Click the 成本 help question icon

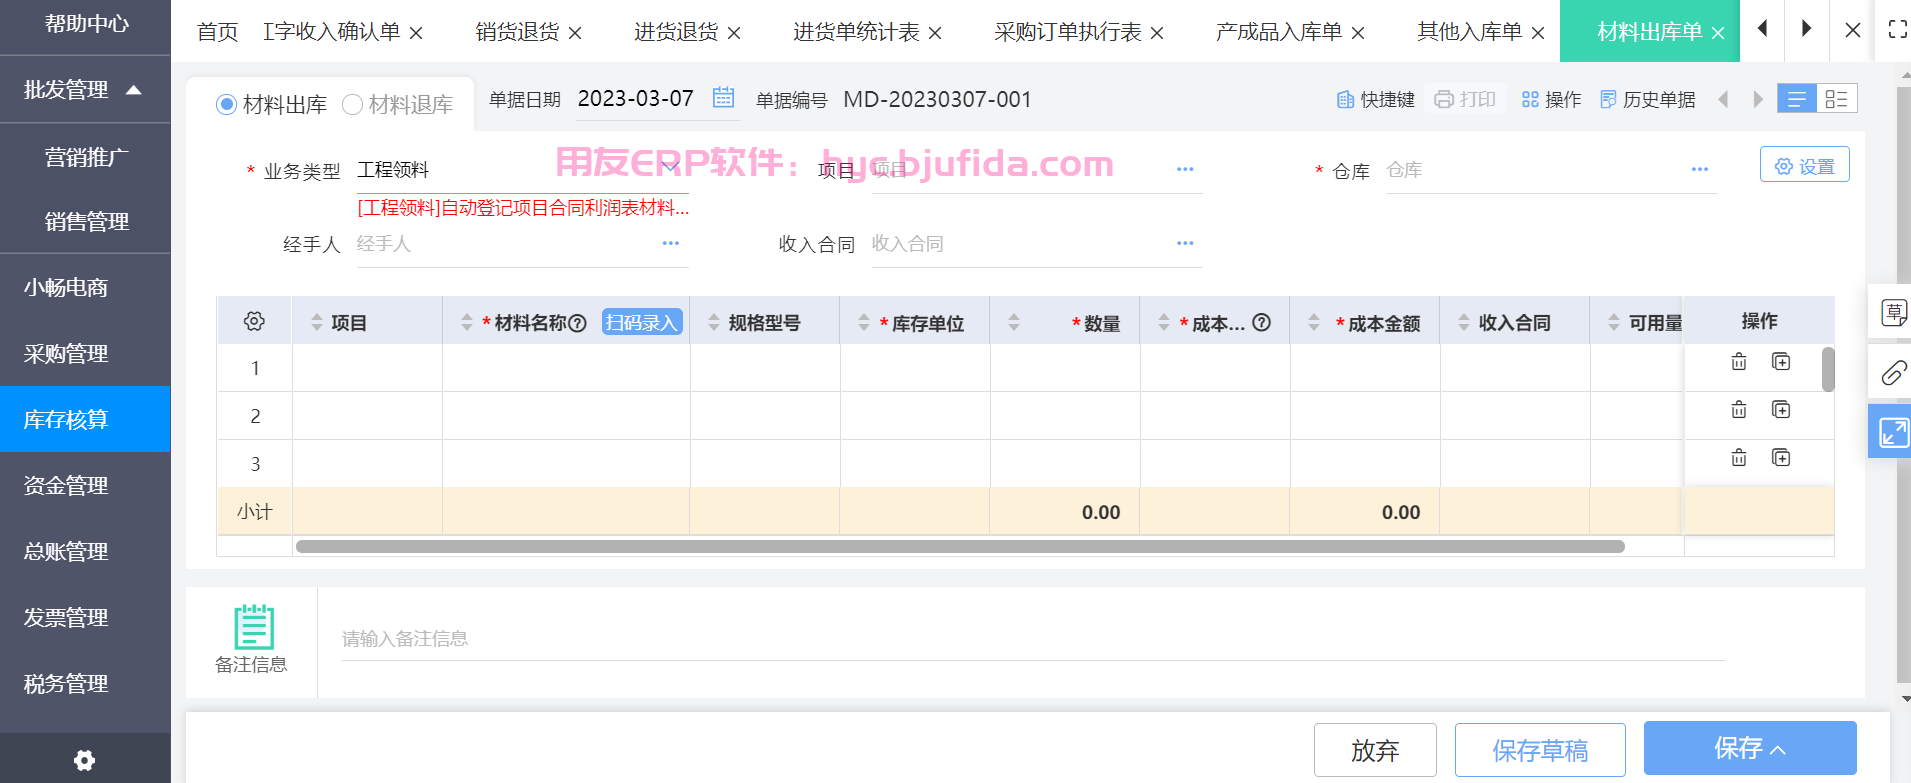(x=1262, y=322)
